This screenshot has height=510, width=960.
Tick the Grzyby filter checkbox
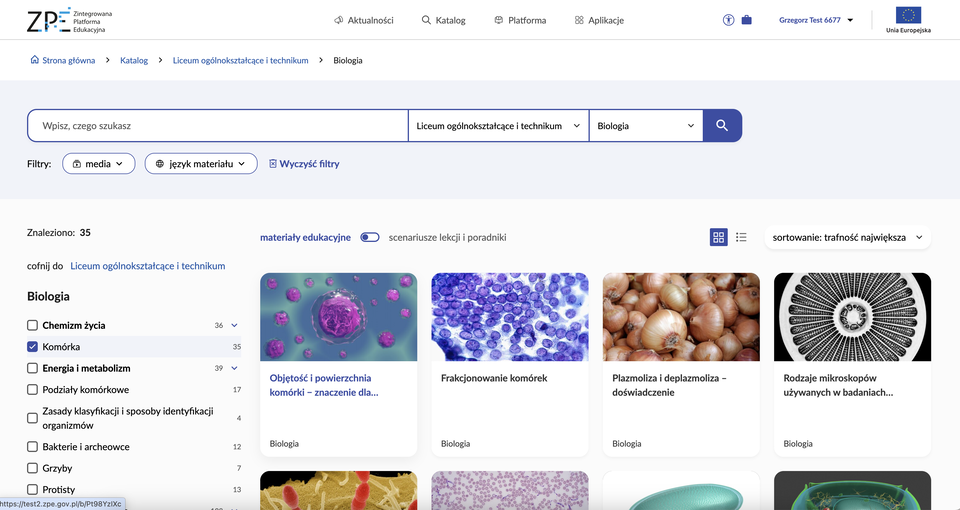click(x=33, y=468)
